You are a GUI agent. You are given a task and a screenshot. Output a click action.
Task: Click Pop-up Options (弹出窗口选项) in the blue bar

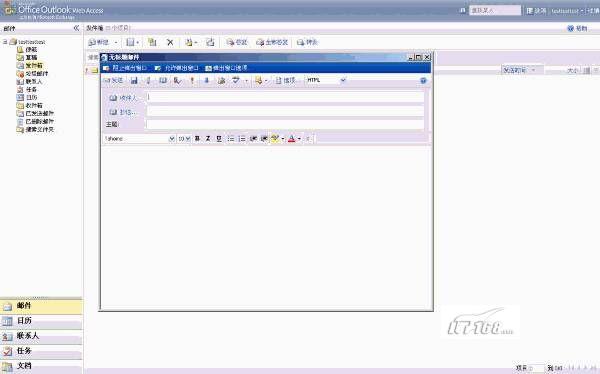tap(227, 68)
